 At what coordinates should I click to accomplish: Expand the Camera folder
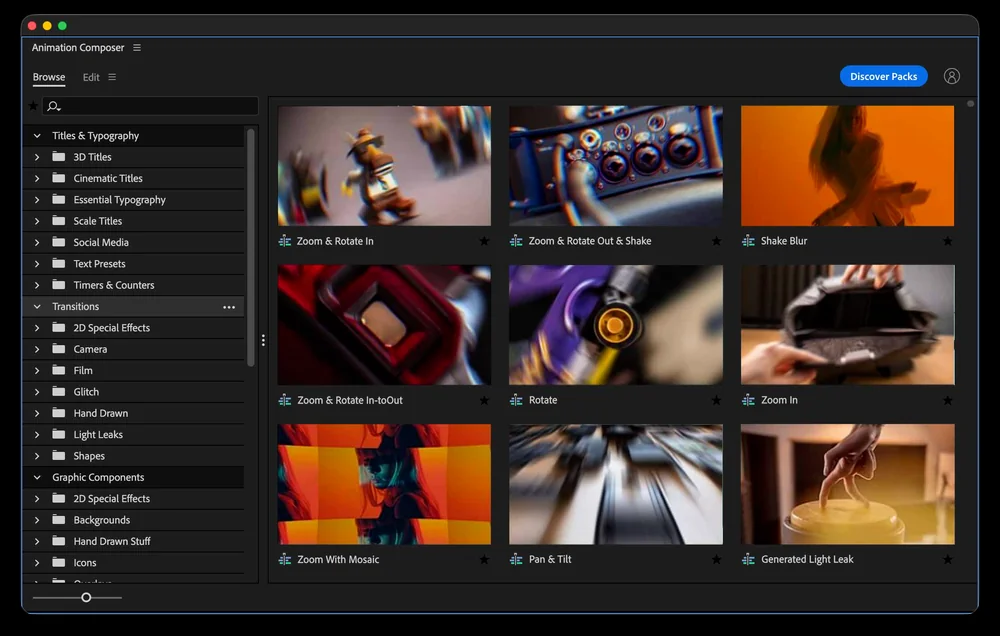[37, 349]
